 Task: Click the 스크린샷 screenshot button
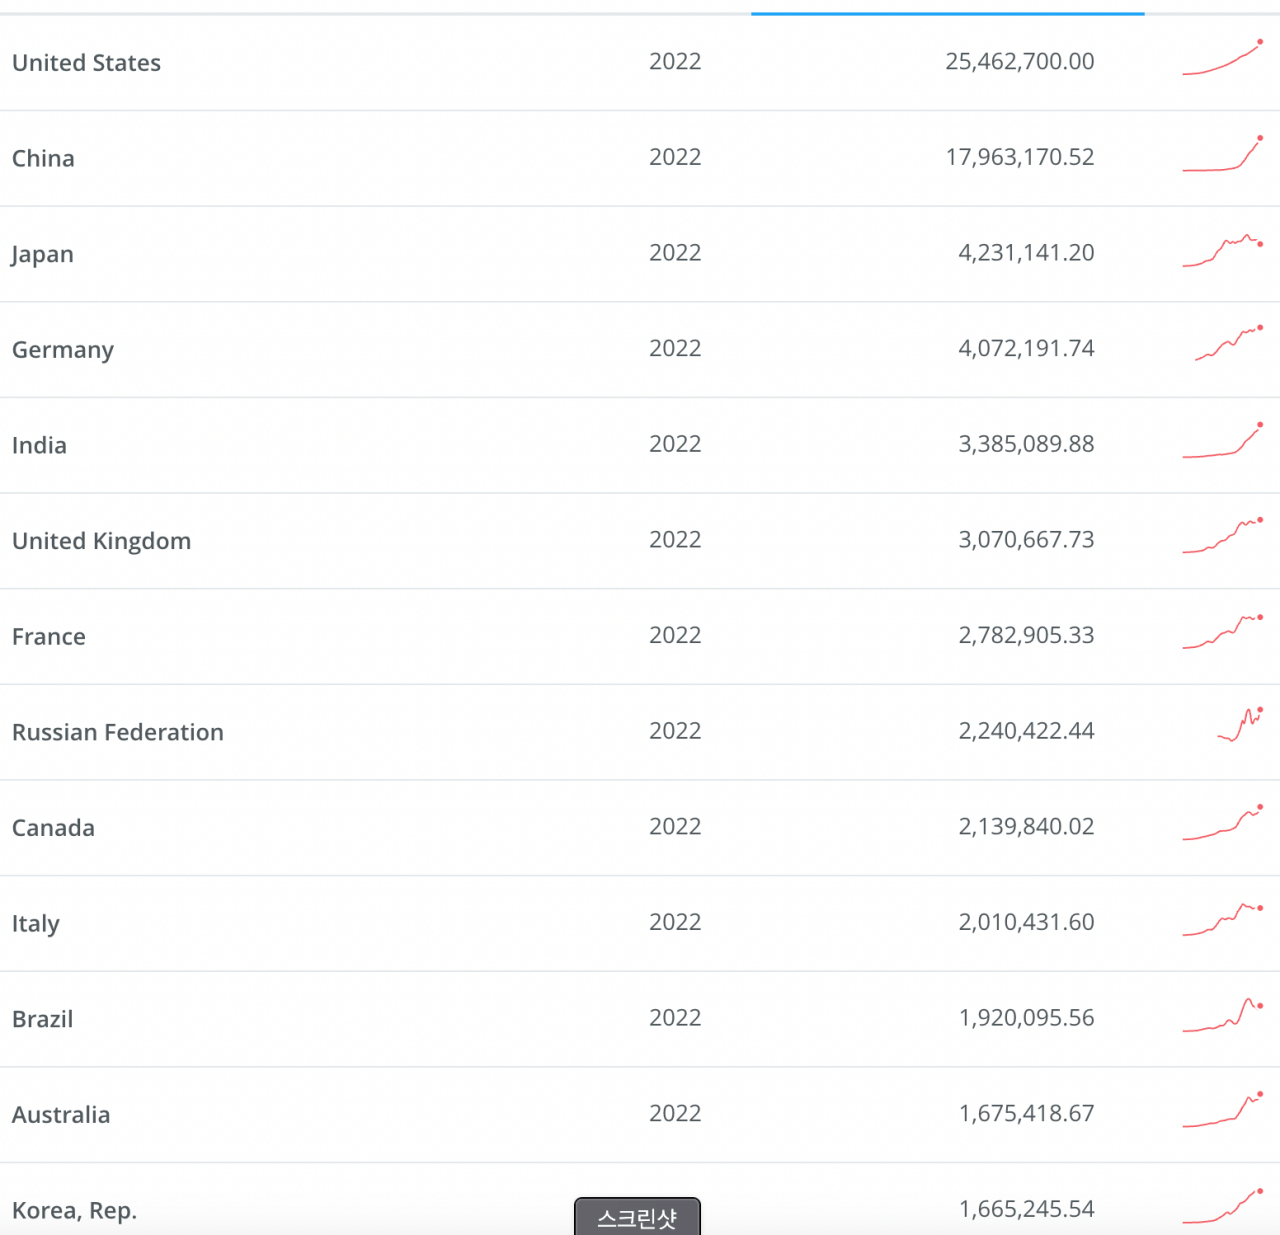coord(637,1217)
